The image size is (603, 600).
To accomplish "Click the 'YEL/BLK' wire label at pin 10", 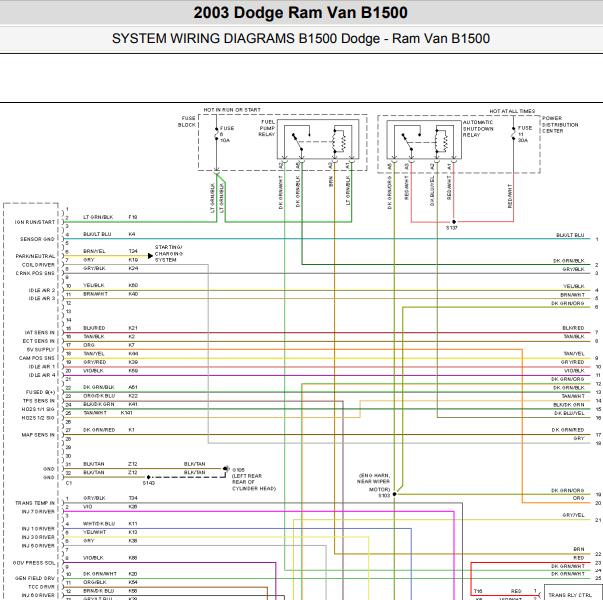I will (x=93, y=285).
